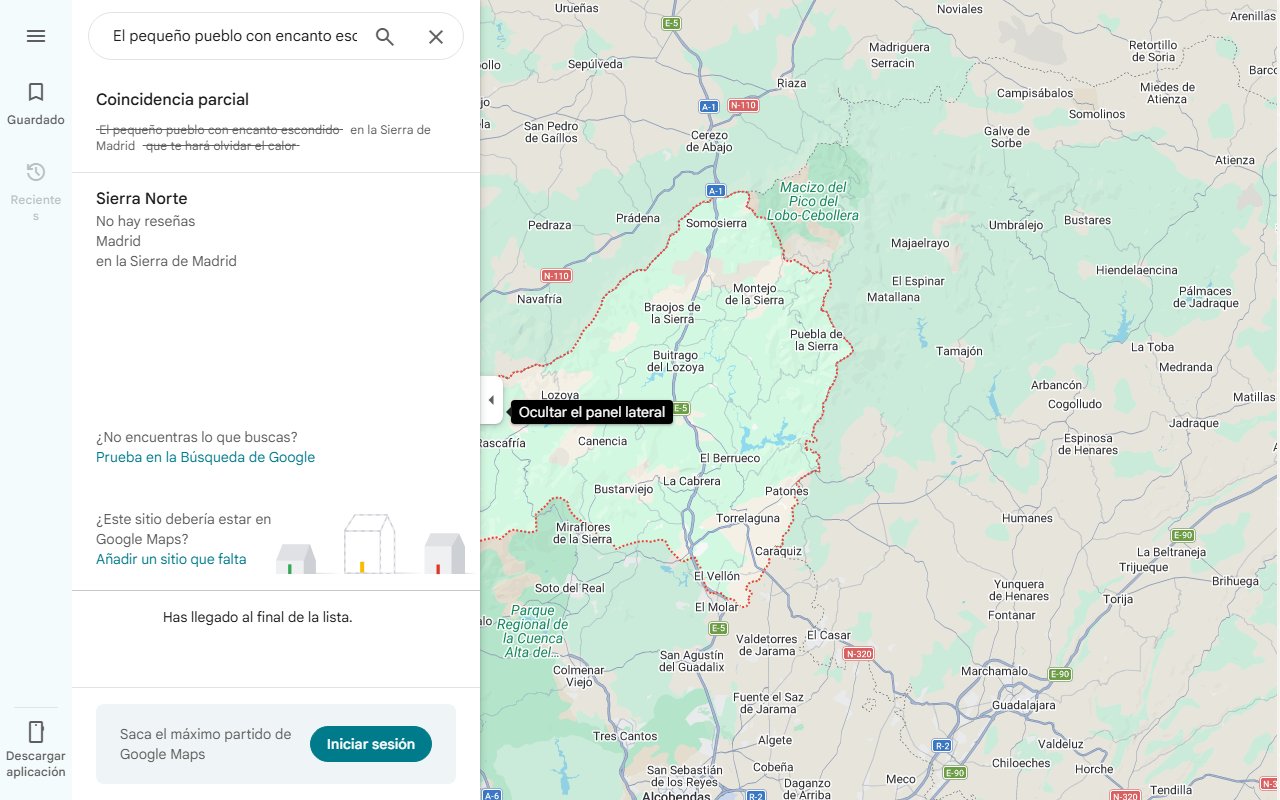Screen dimensions: 1280x800
Task: Follow the Prueba en la Búsqueda de Google link
Action: (x=204, y=457)
